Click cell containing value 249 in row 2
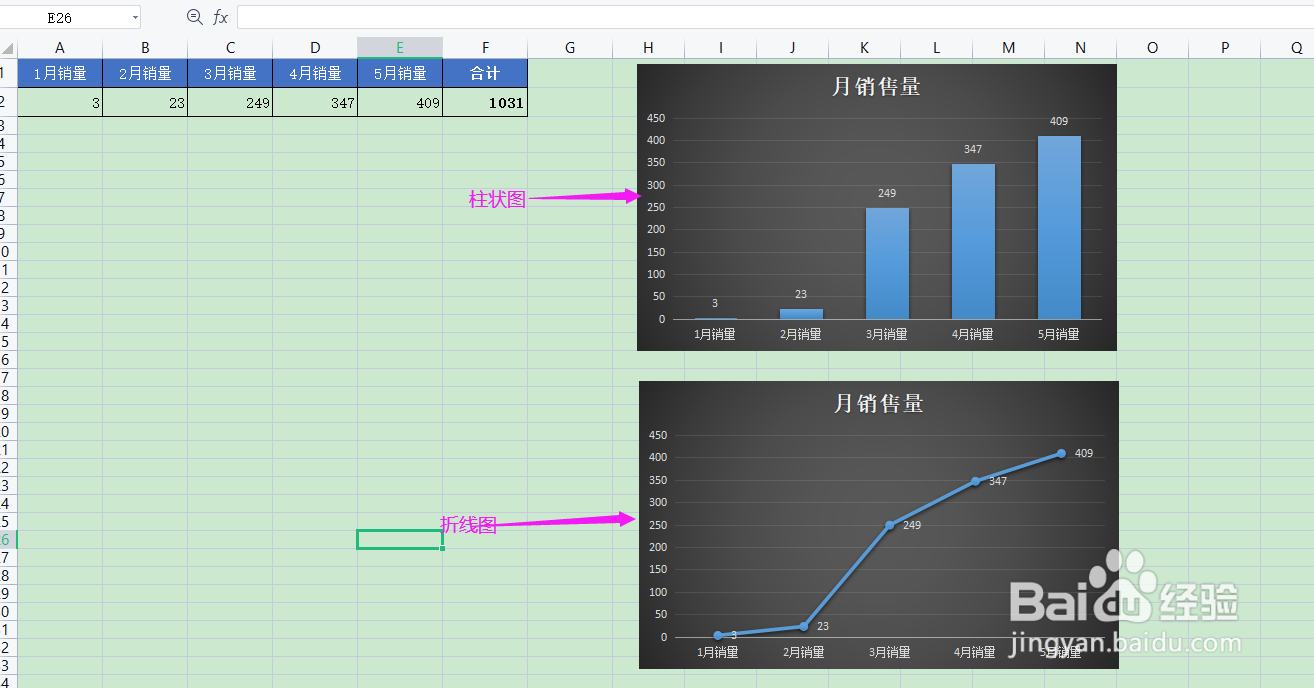The height and width of the screenshot is (688, 1314). tap(230, 102)
